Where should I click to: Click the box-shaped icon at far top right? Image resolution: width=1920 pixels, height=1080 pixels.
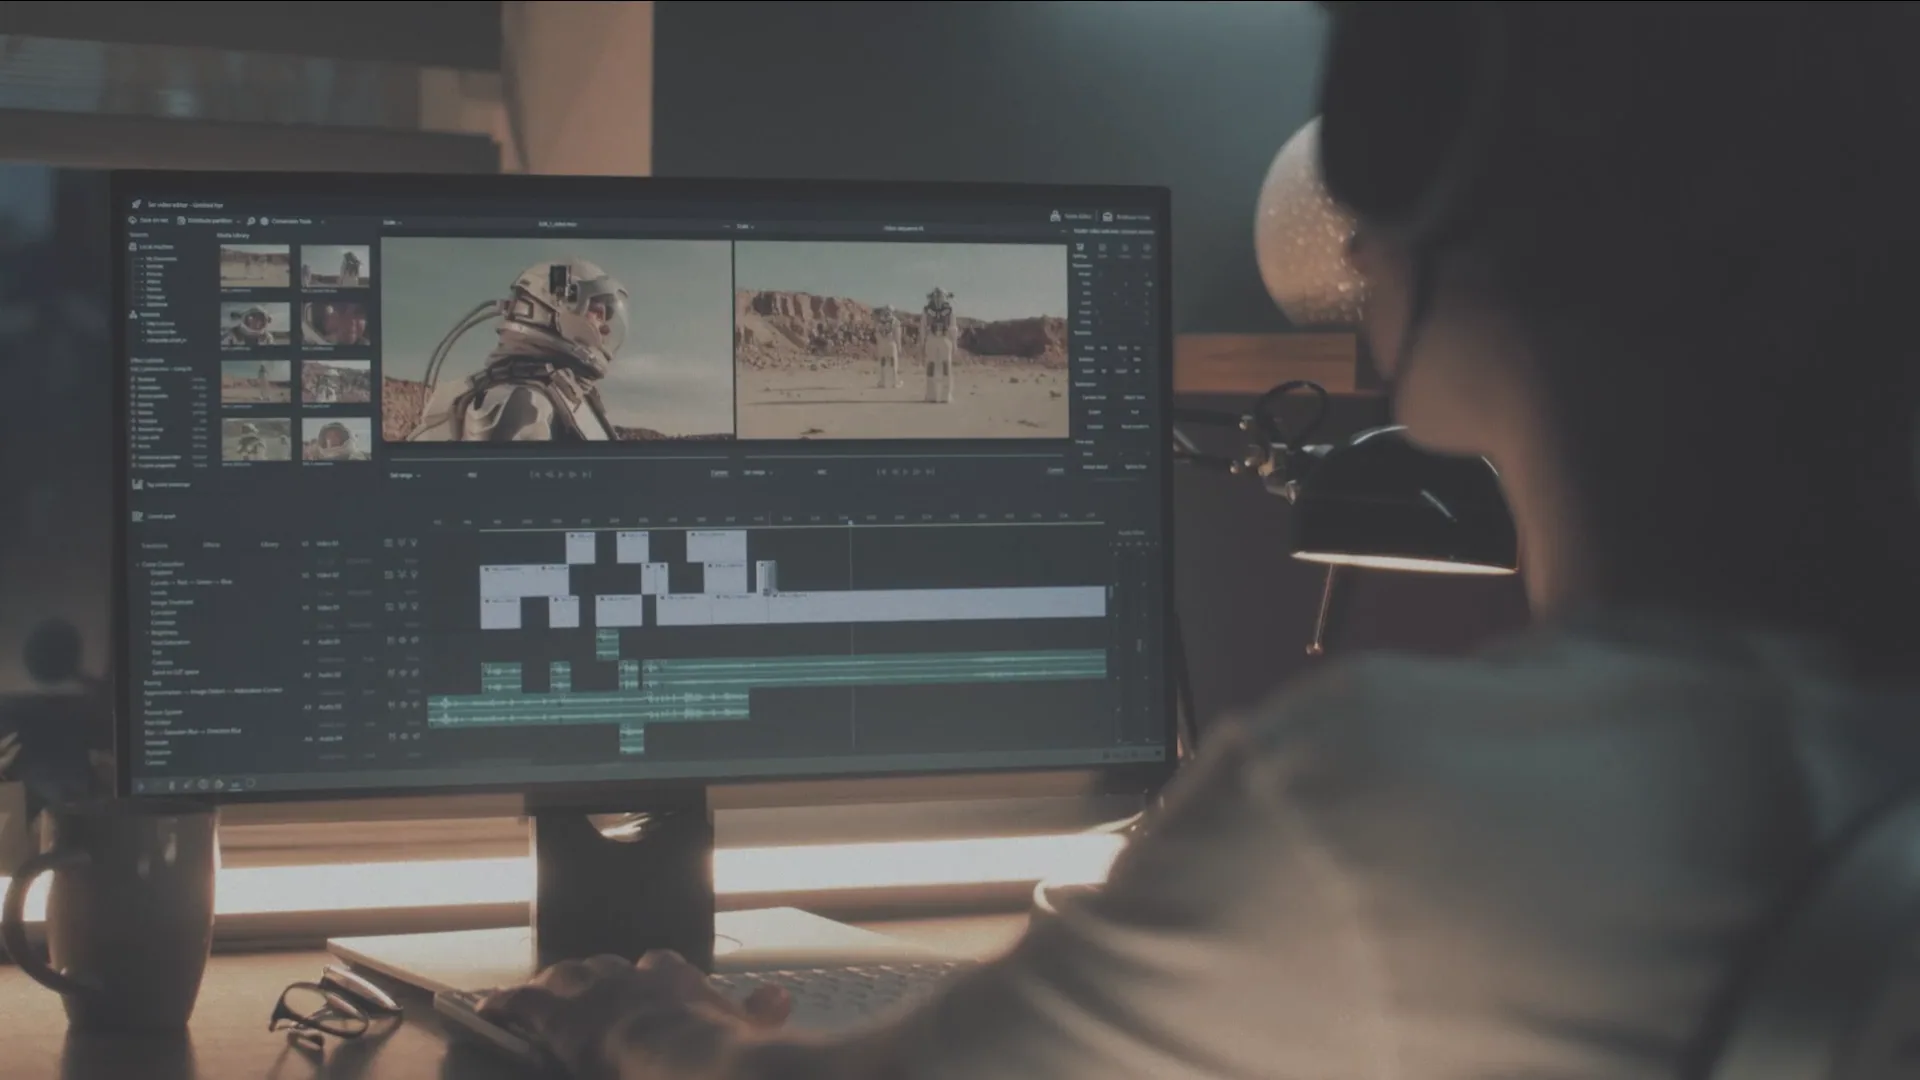point(1107,216)
